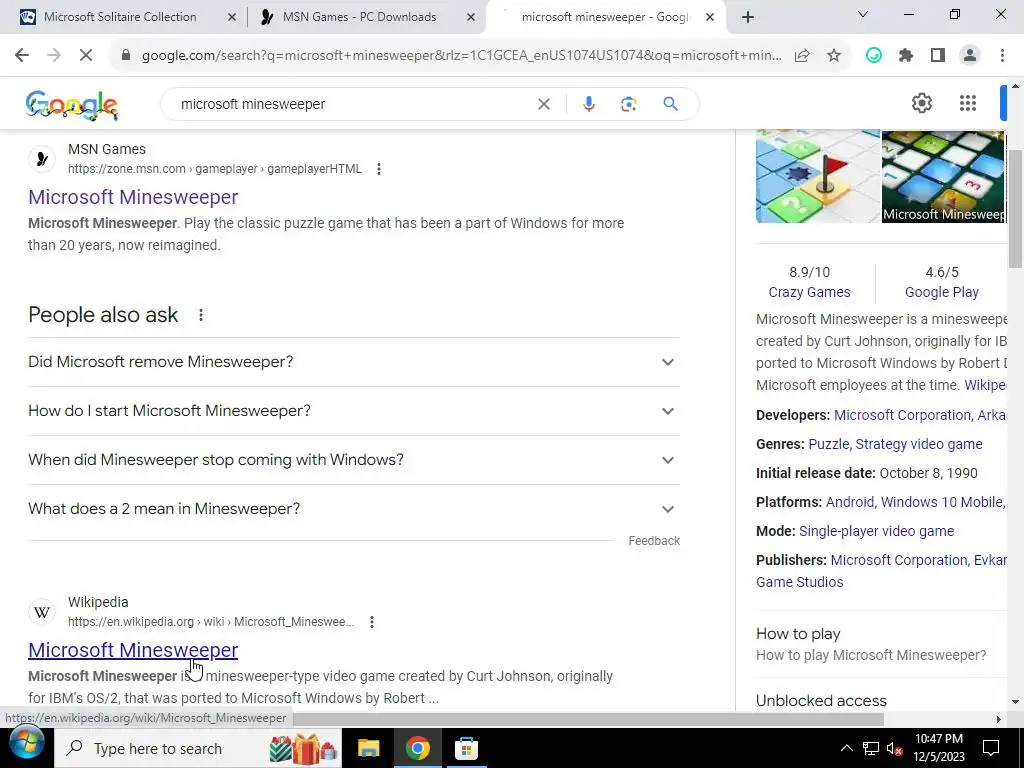1024x768 pixels.
Task: Open Single-player video game link
Action: [876, 531]
